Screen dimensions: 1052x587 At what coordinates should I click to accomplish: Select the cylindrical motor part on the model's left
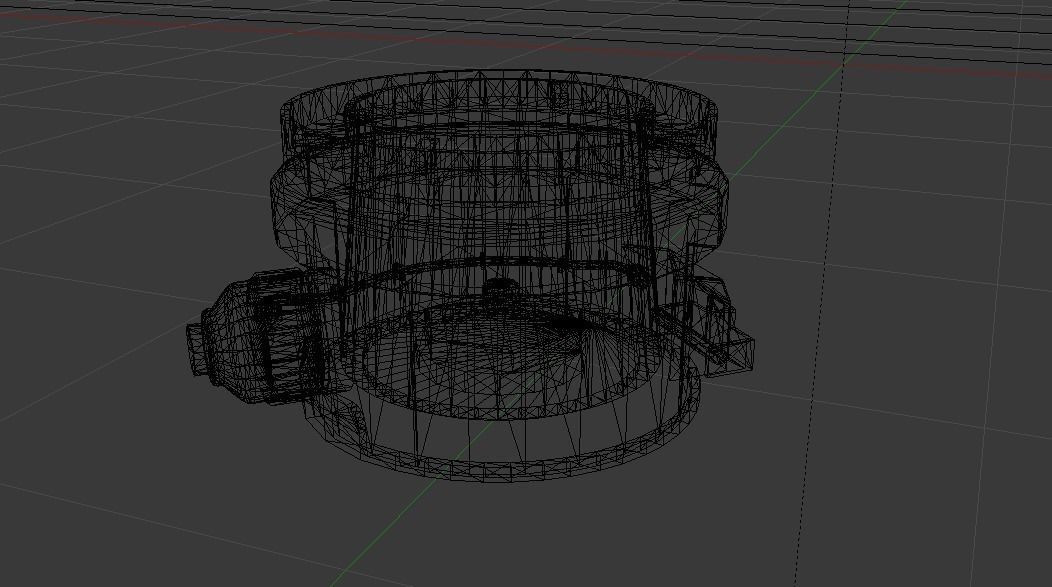pyautogui.click(x=258, y=335)
